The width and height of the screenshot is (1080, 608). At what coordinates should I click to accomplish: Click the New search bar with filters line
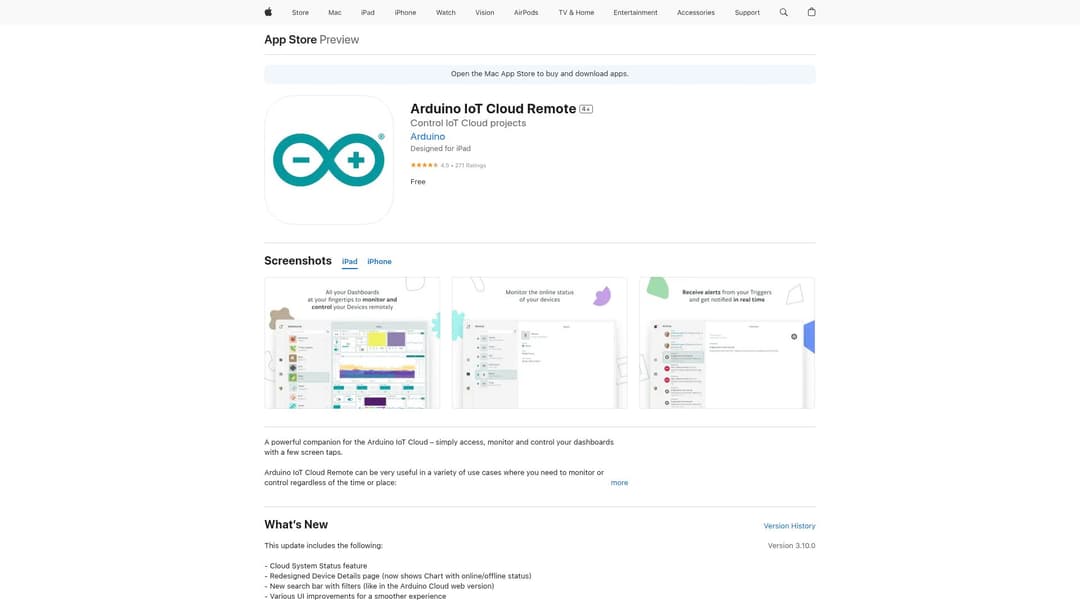(380, 587)
